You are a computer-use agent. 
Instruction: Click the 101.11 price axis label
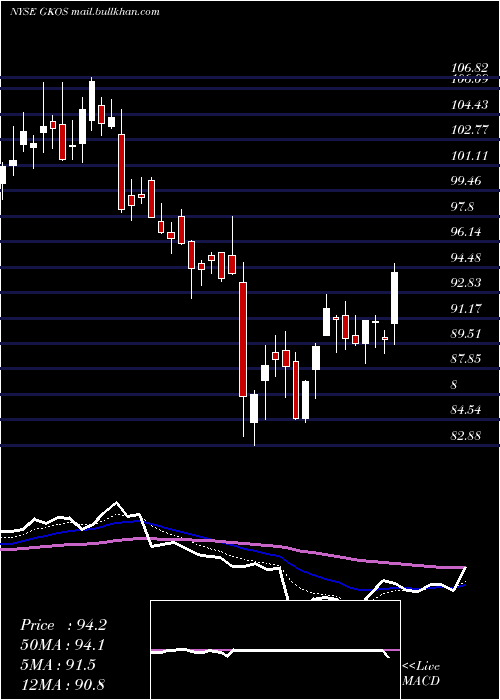click(469, 156)
